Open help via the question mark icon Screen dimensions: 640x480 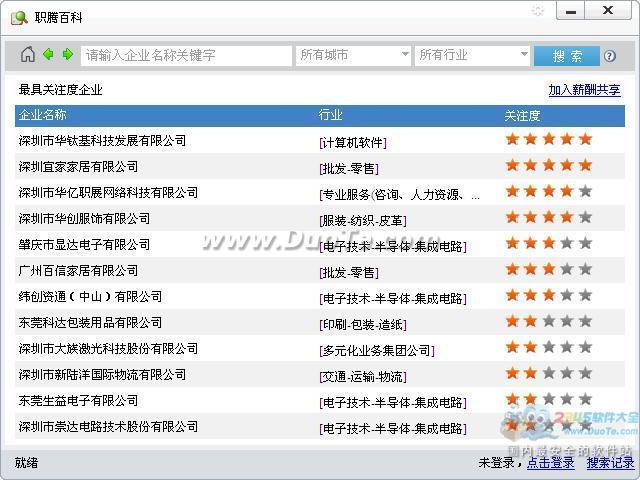coord(610,56)
